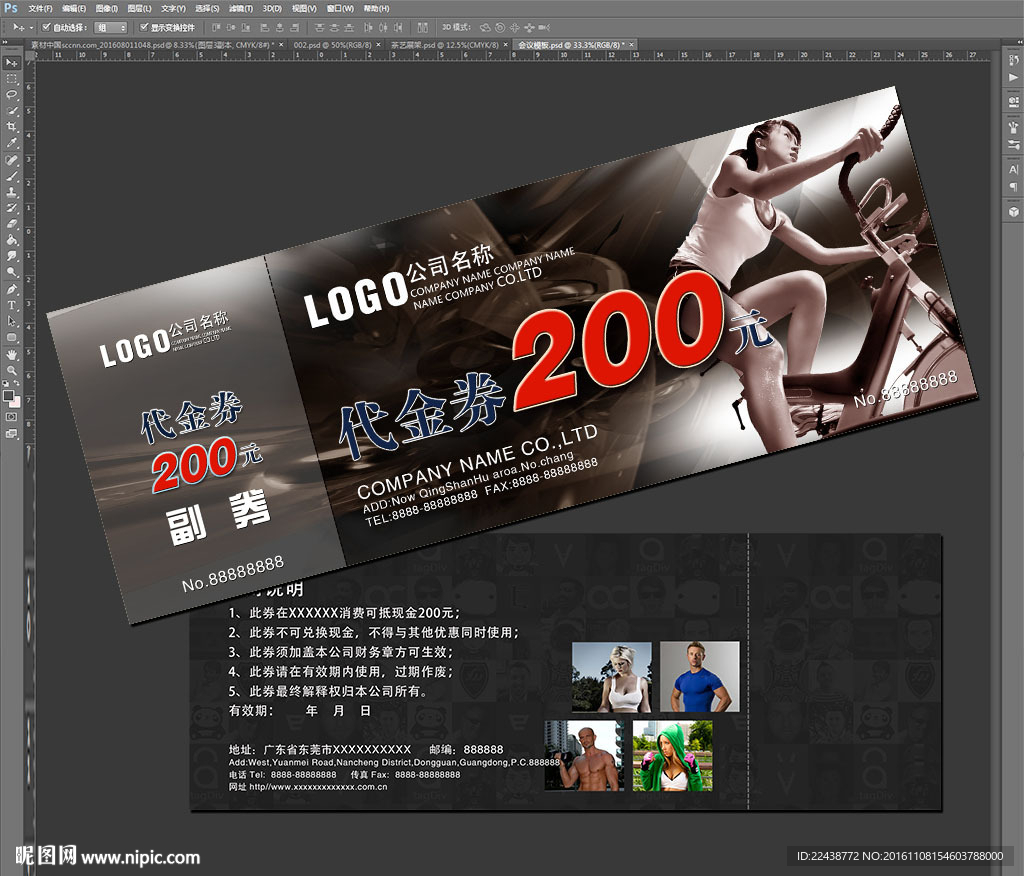Open the 窗口(W) menu
The image size is (1024, 876).
340,8
